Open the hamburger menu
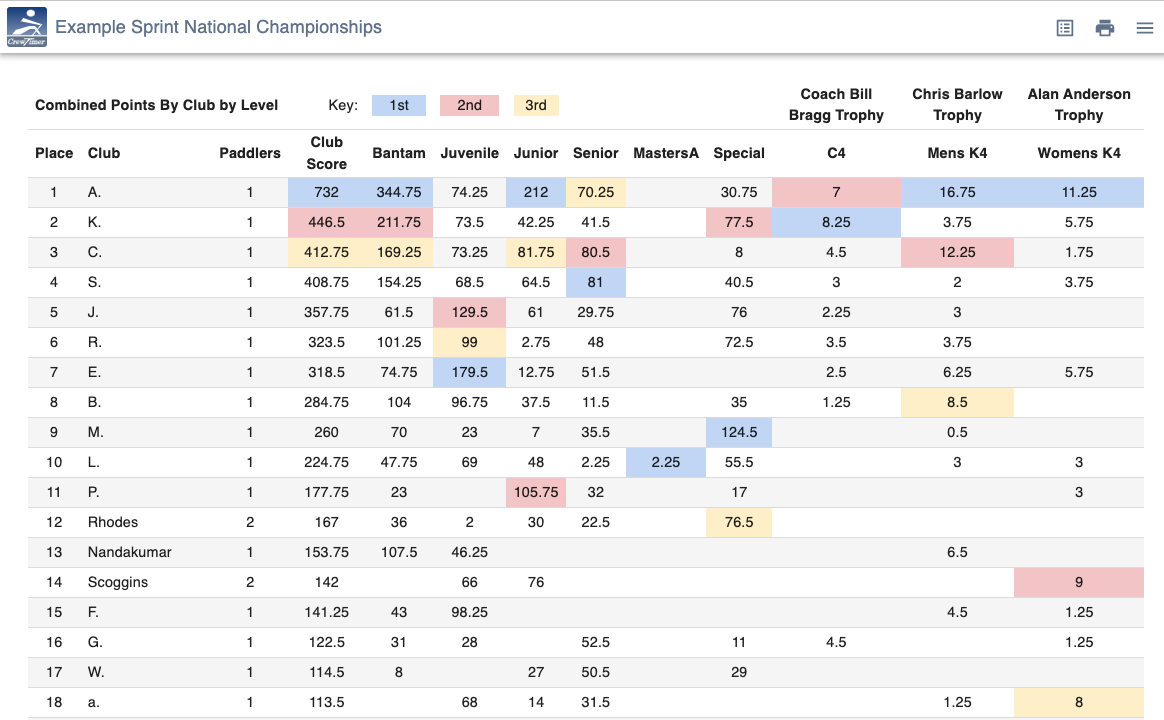Viewport: 1164px width, 720px height. pyautogui.click(x=1145, y=28)
